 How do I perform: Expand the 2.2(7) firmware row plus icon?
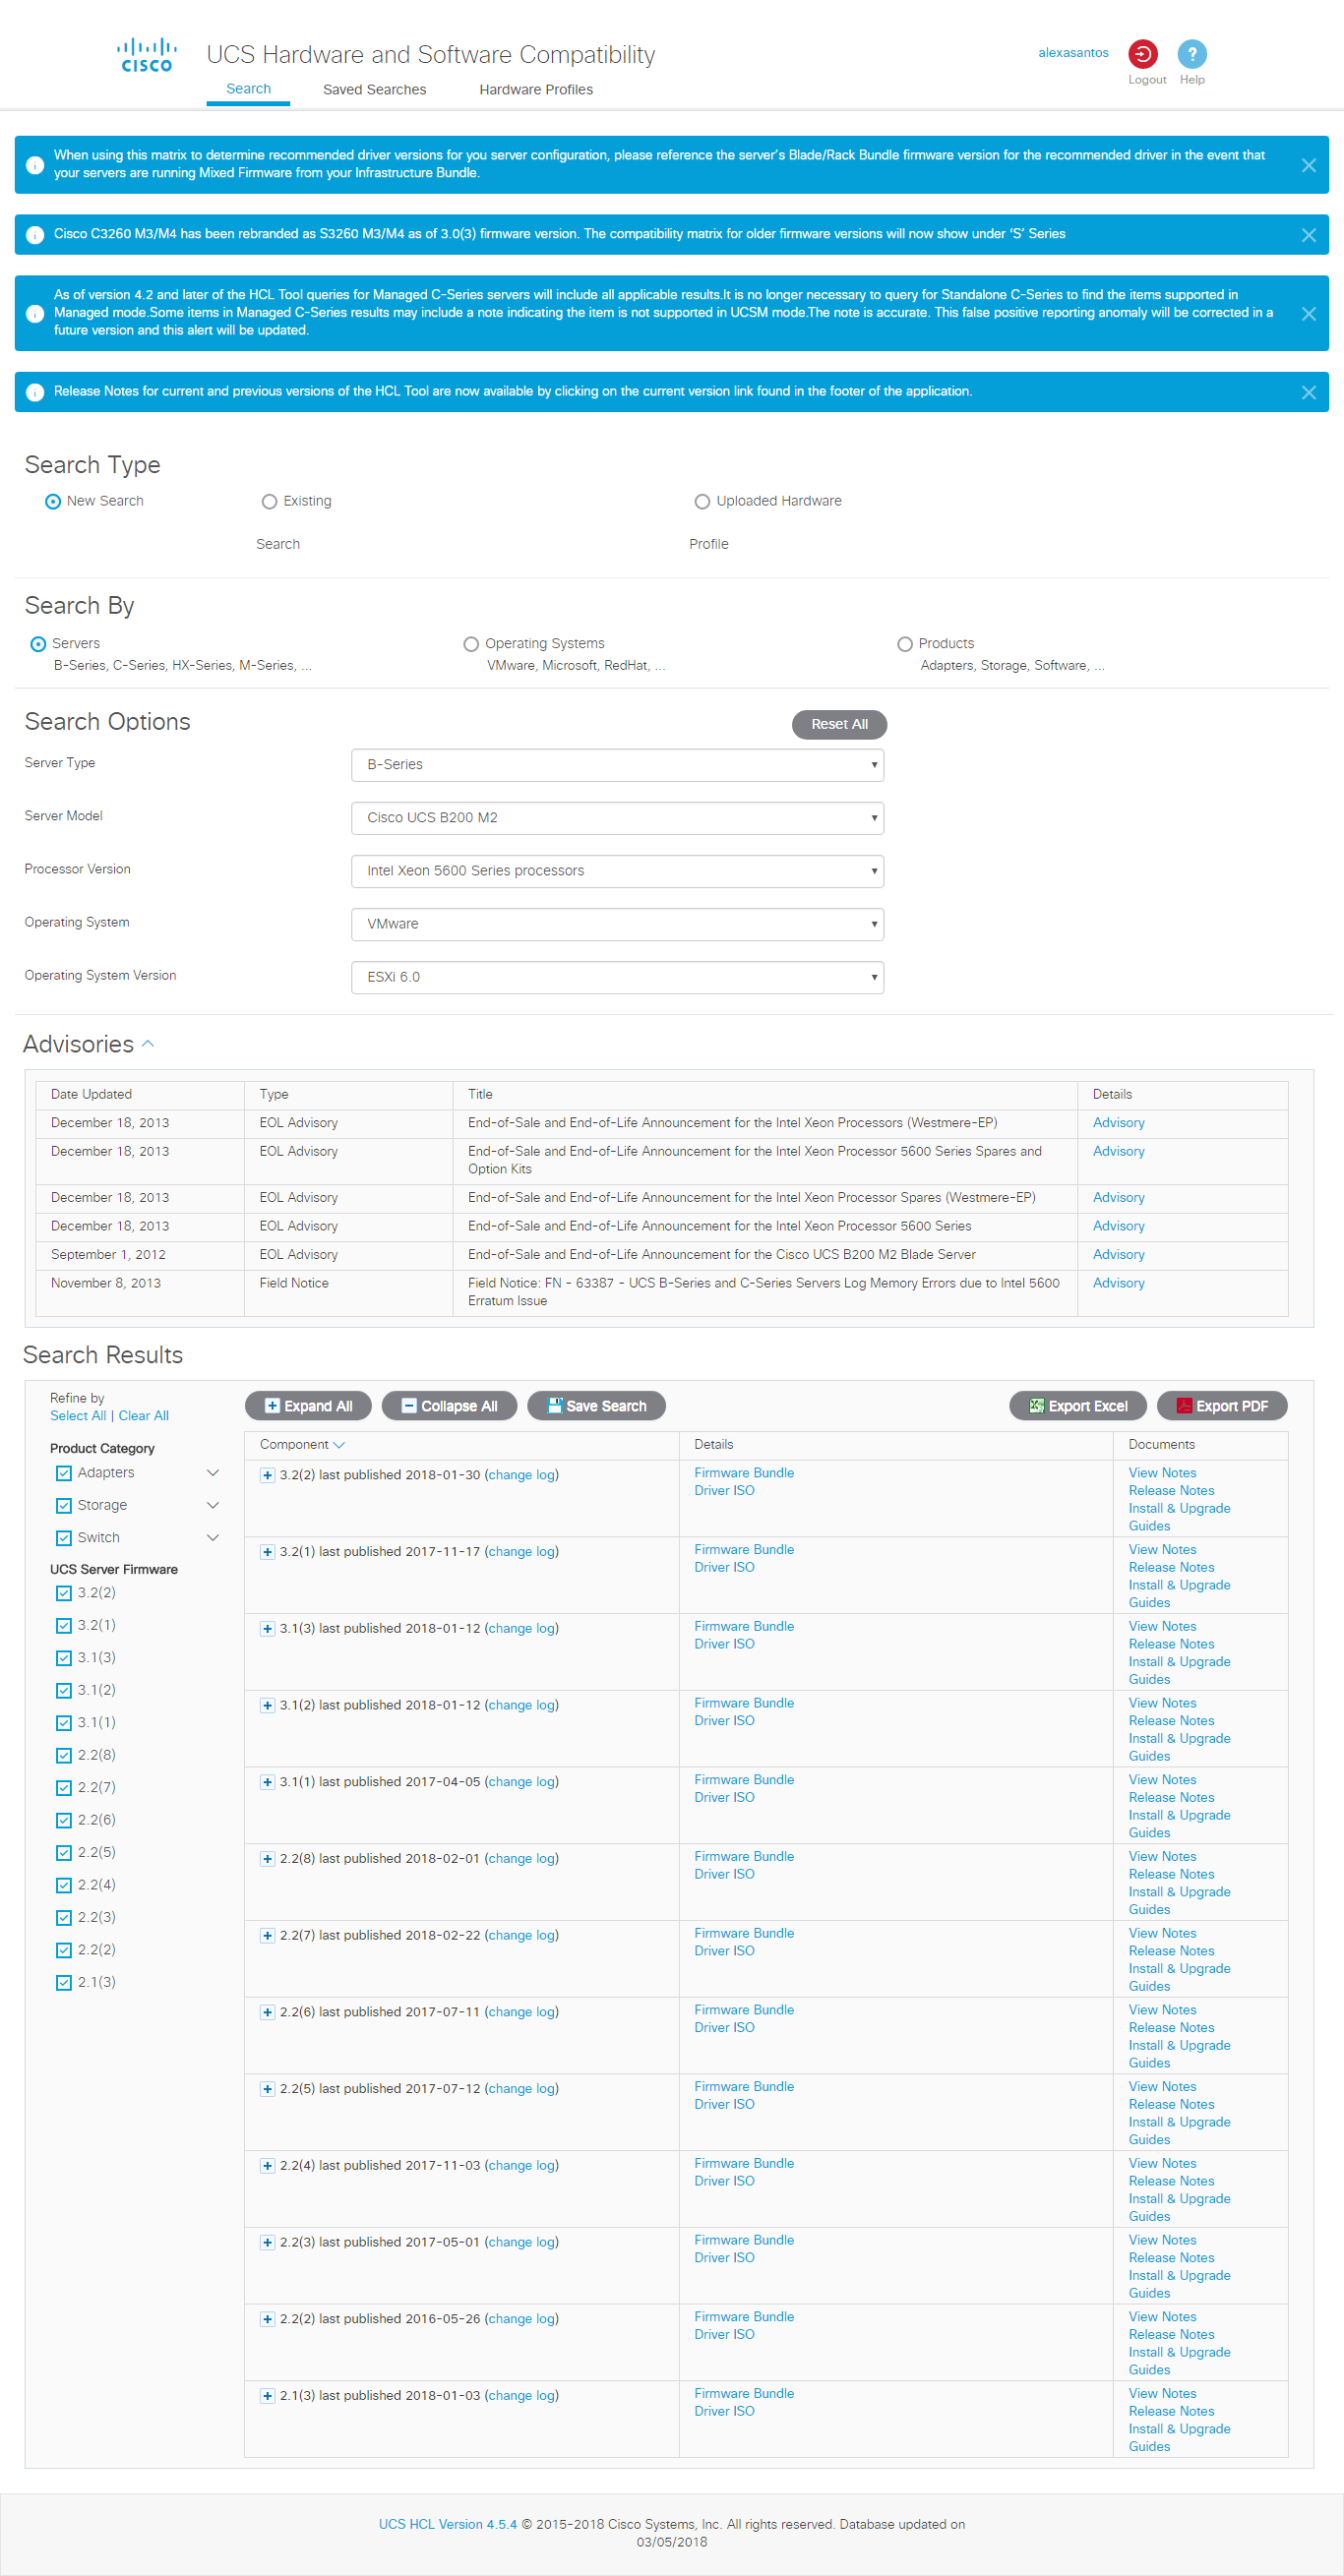click(x=267, y=1936)
